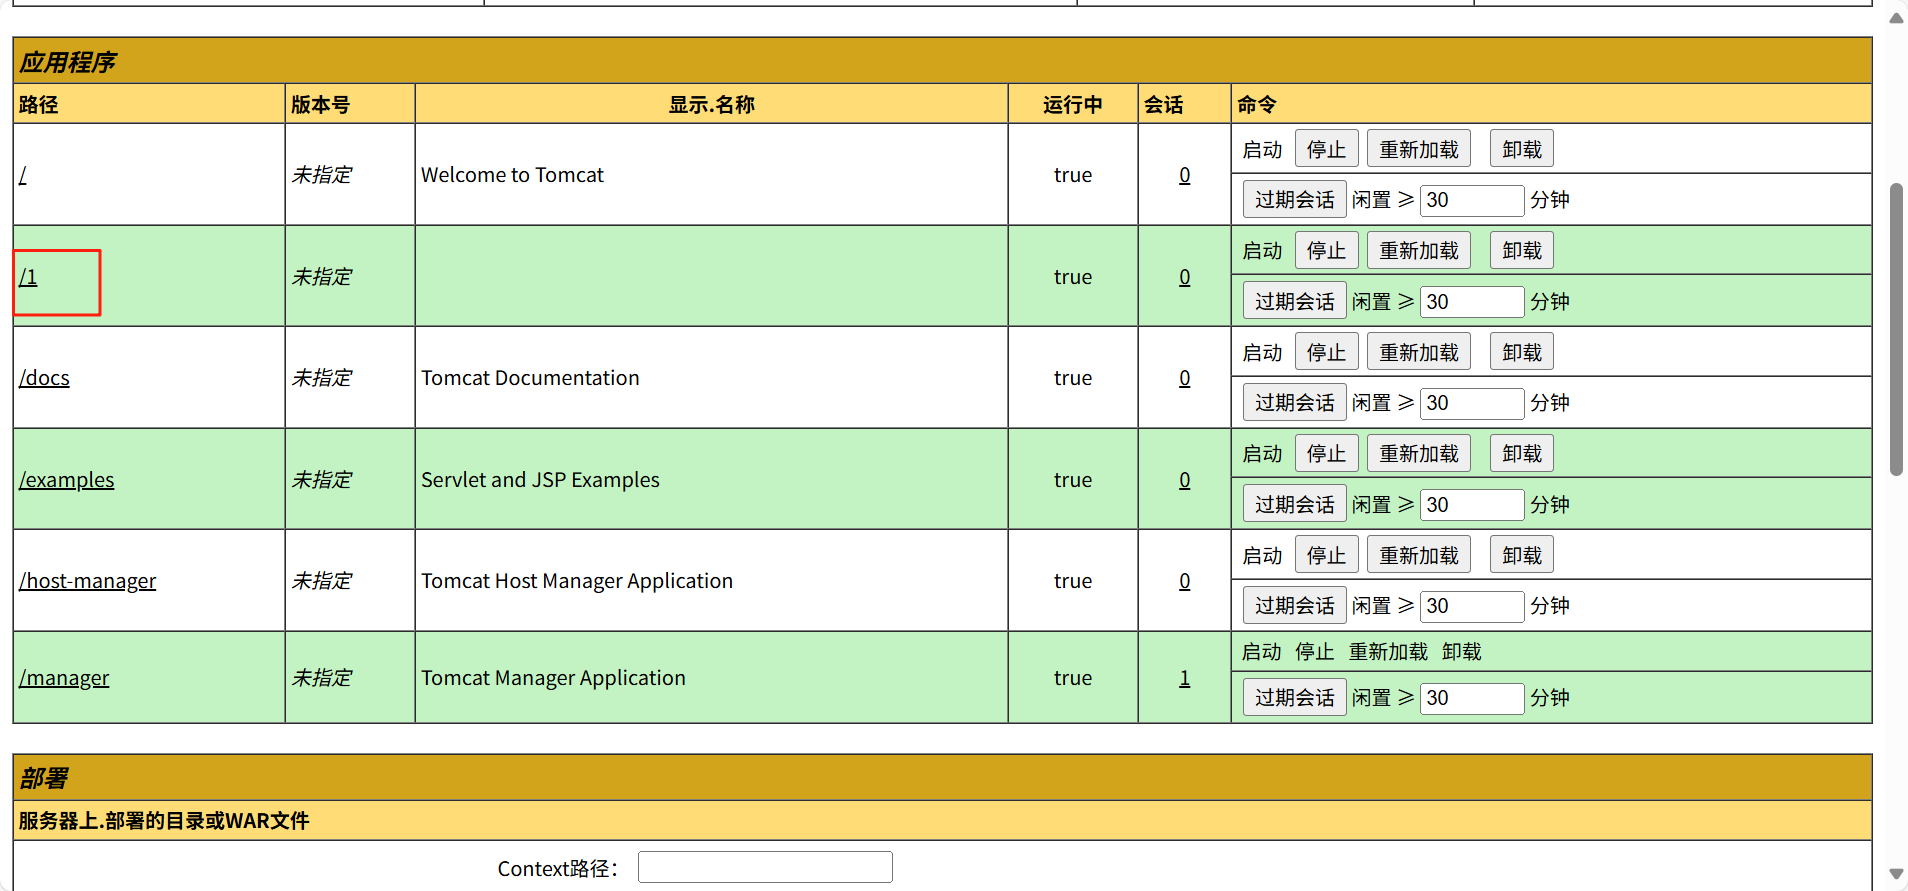Viewport: 1908px width, 891px height.
Task: Click the 应用程序 section header
Action: point(942,61)
